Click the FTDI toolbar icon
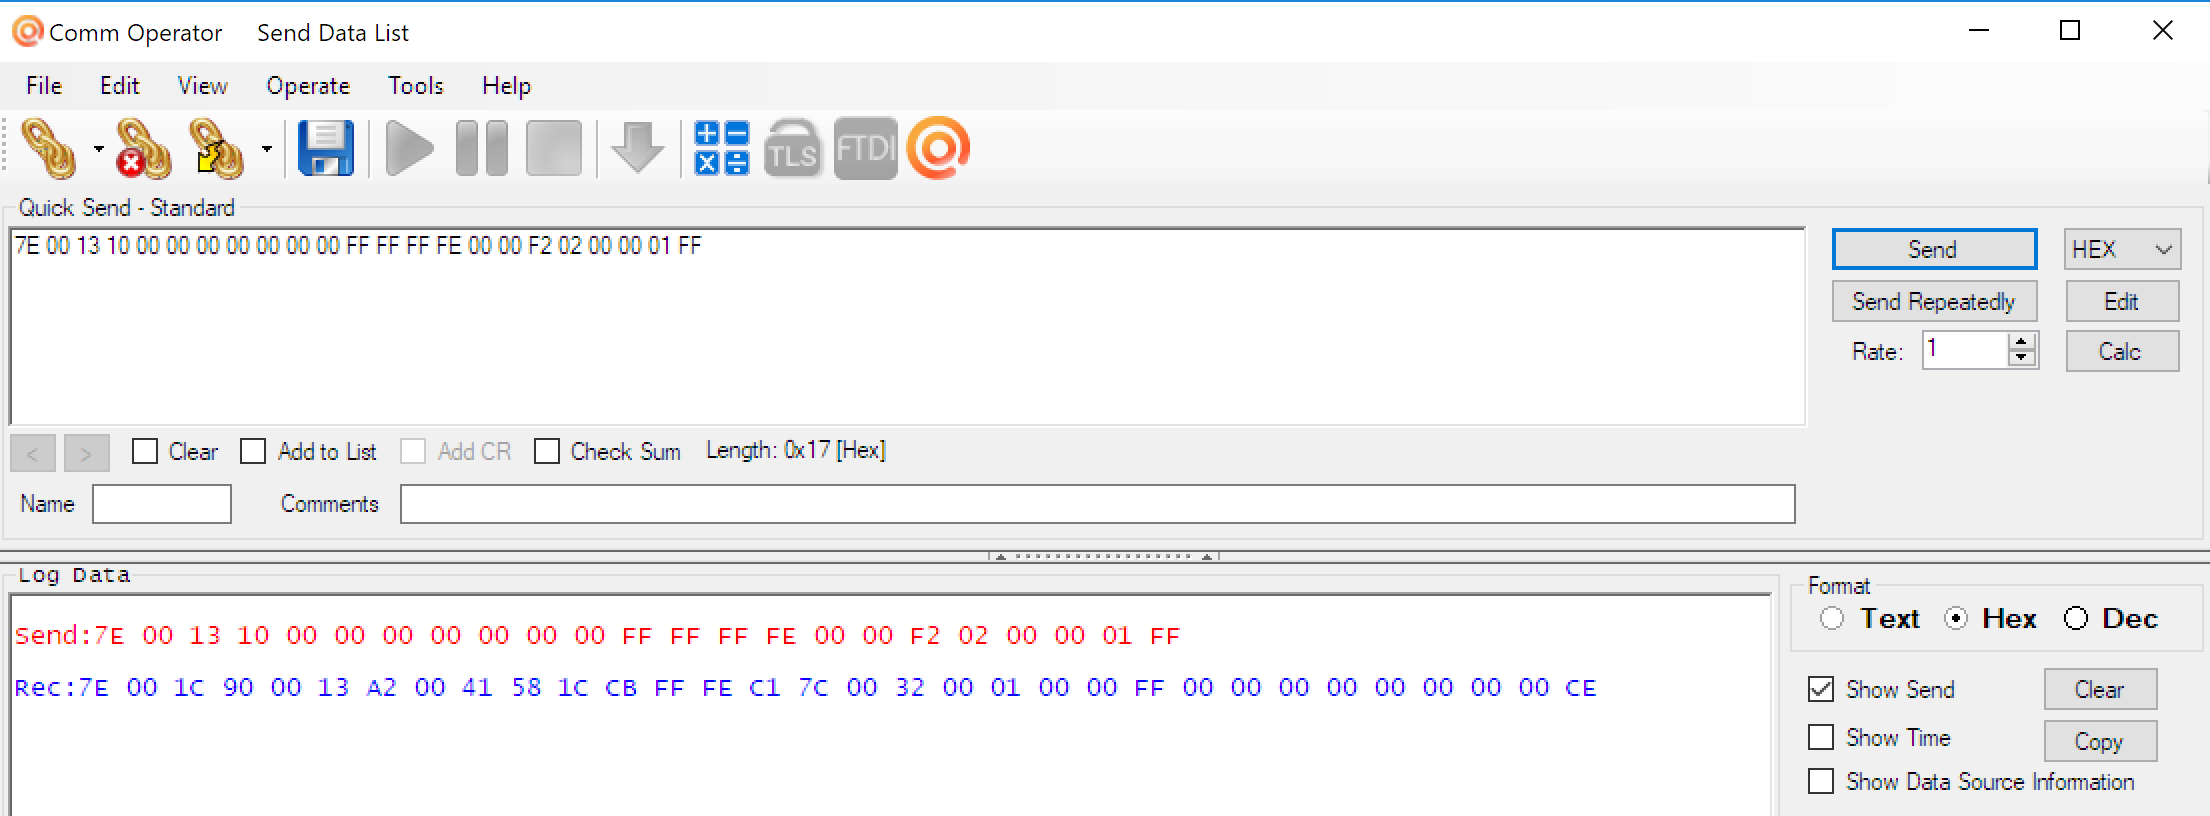The width and height of the screenshot is (2210, 816). [x=865, y=149]
